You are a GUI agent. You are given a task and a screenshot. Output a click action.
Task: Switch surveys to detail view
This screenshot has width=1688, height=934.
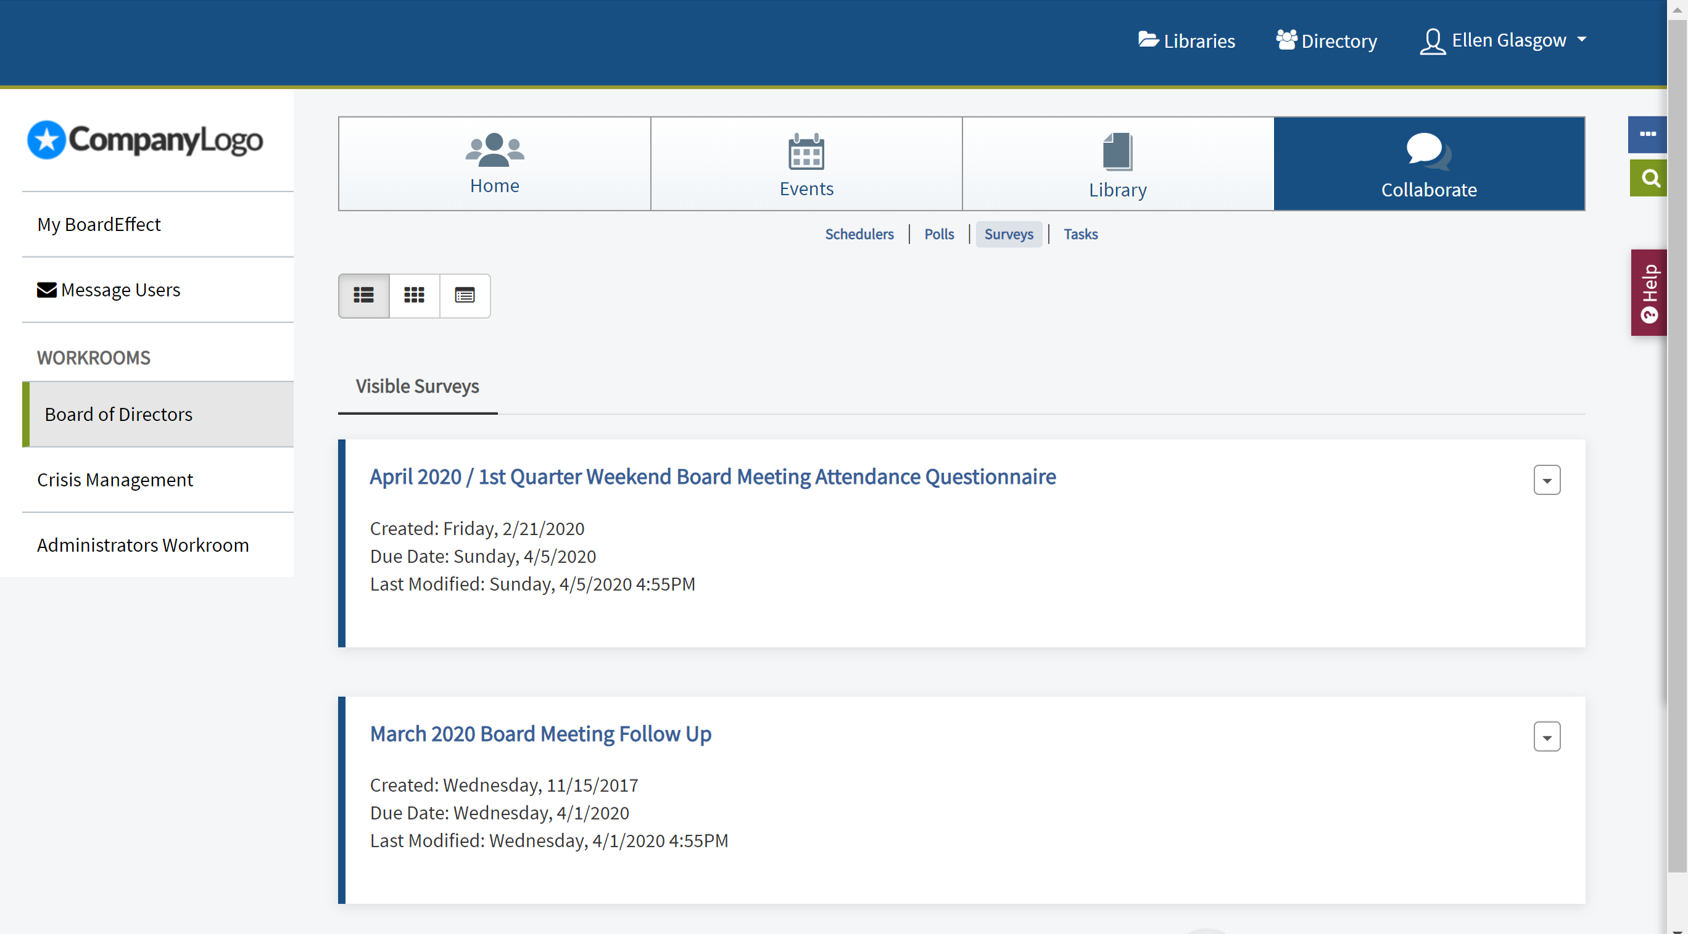464,296
